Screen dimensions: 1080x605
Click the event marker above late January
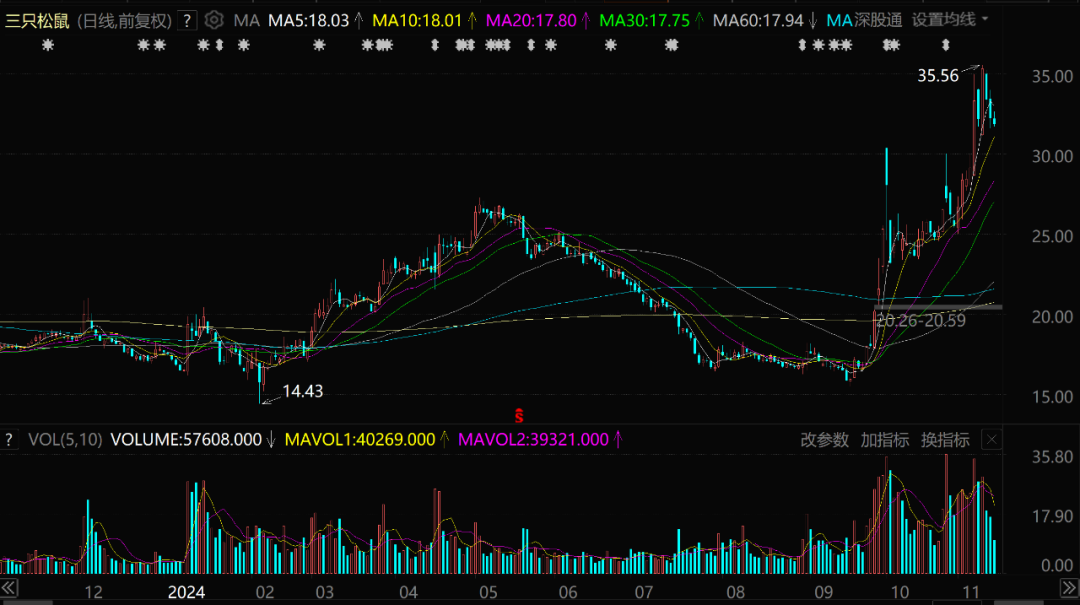coord(243,45)
